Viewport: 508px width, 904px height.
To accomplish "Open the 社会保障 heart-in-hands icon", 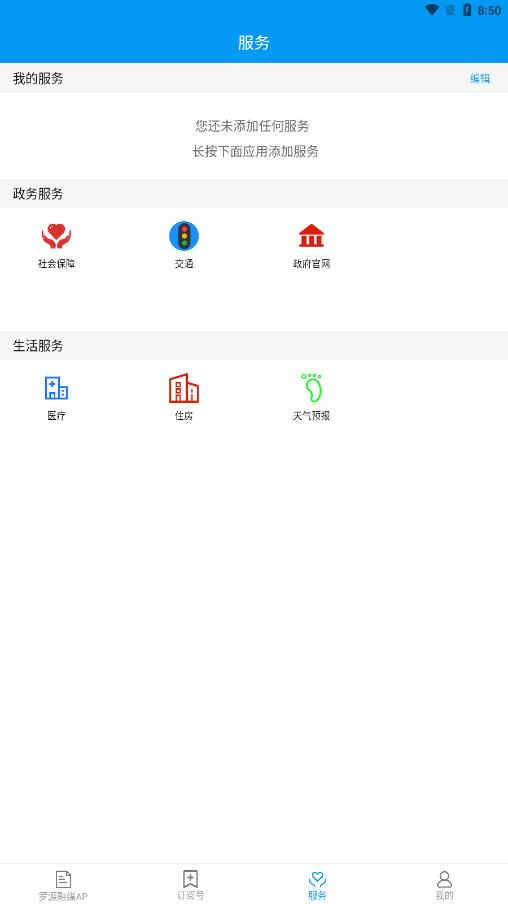I will pyautogui.click(x=56, y=236).
